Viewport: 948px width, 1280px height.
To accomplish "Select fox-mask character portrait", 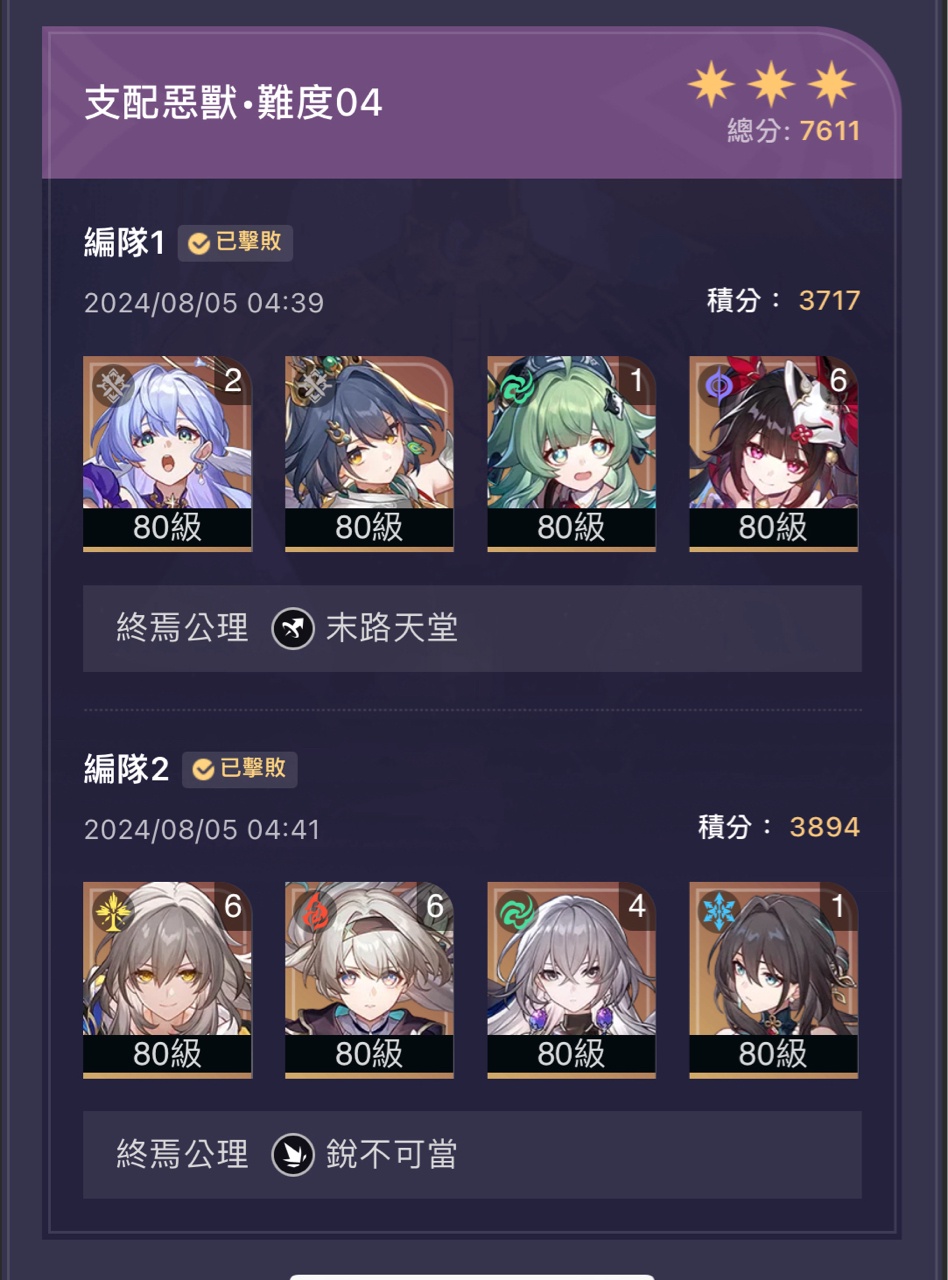I will tap(773, 453).
